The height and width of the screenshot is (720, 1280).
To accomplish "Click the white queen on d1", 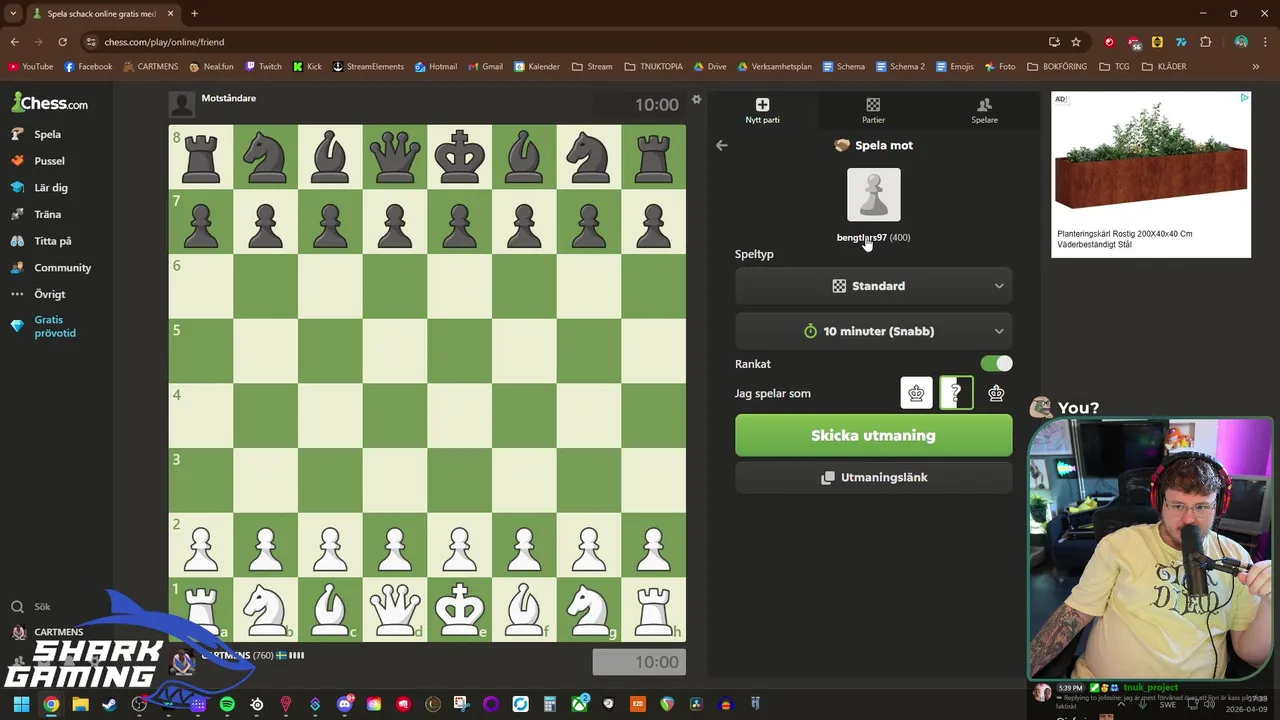I will tap(394, 609).
